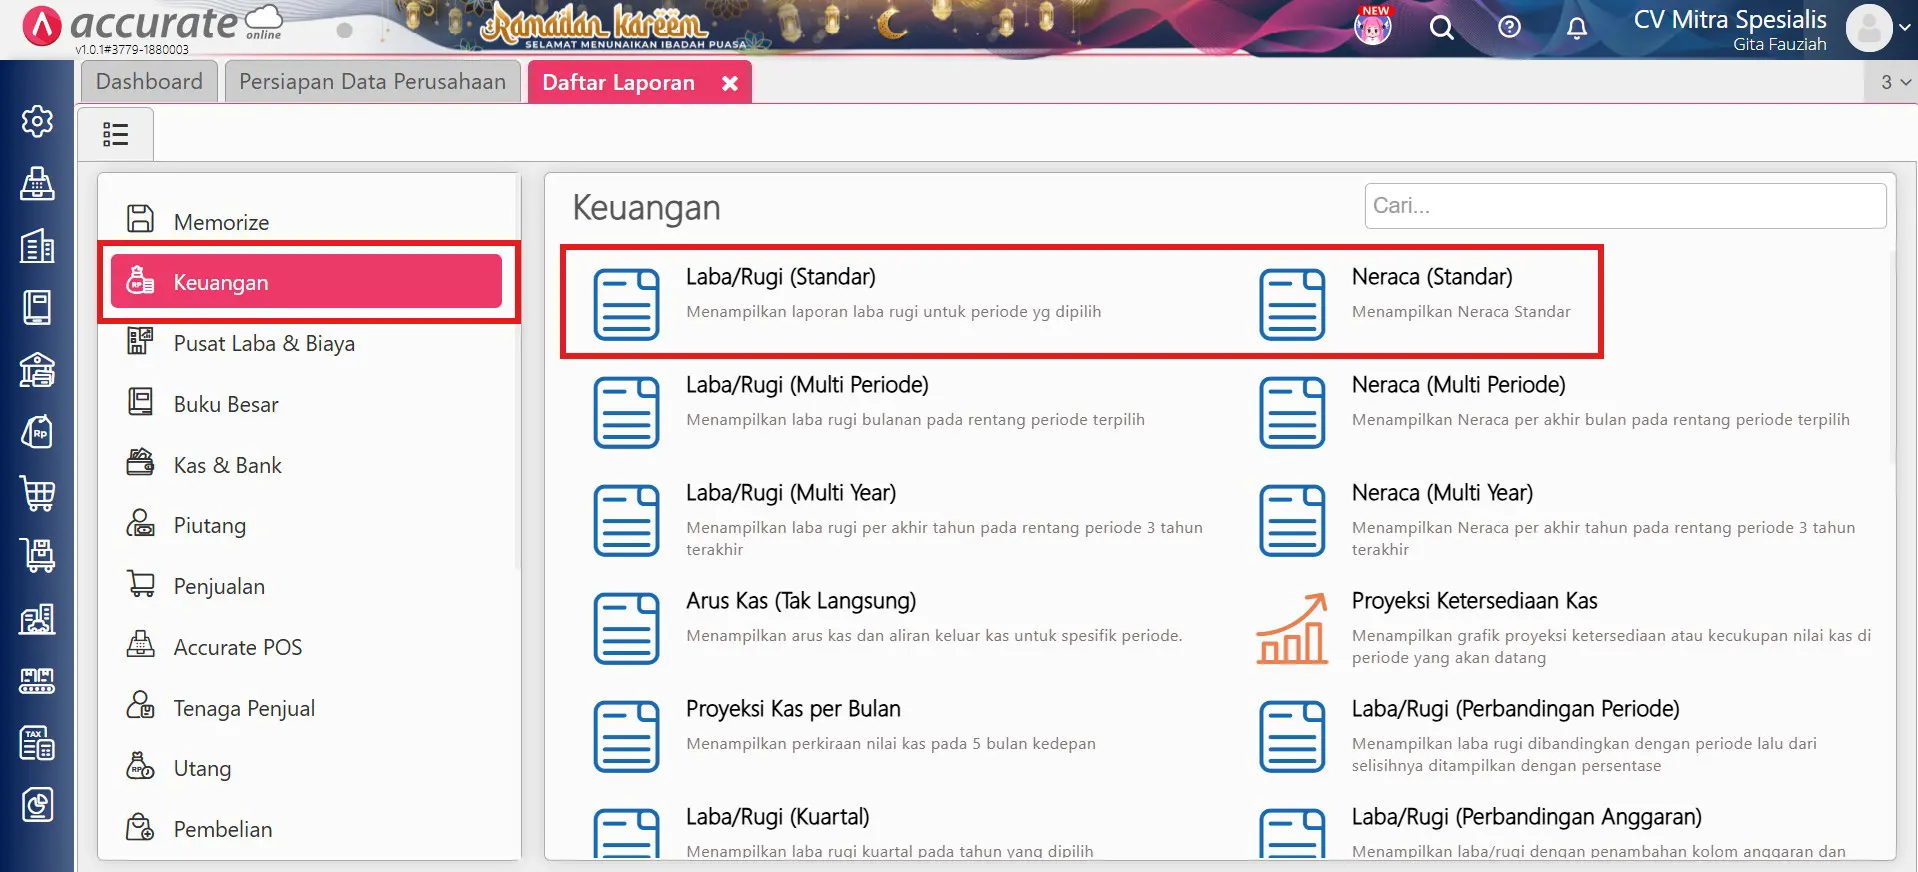Image resolution: width=1918 pixels, height=872 pixels.
Task: Open Arus Kas (Tak Langsung) report
Action: (x=800, y=601)
